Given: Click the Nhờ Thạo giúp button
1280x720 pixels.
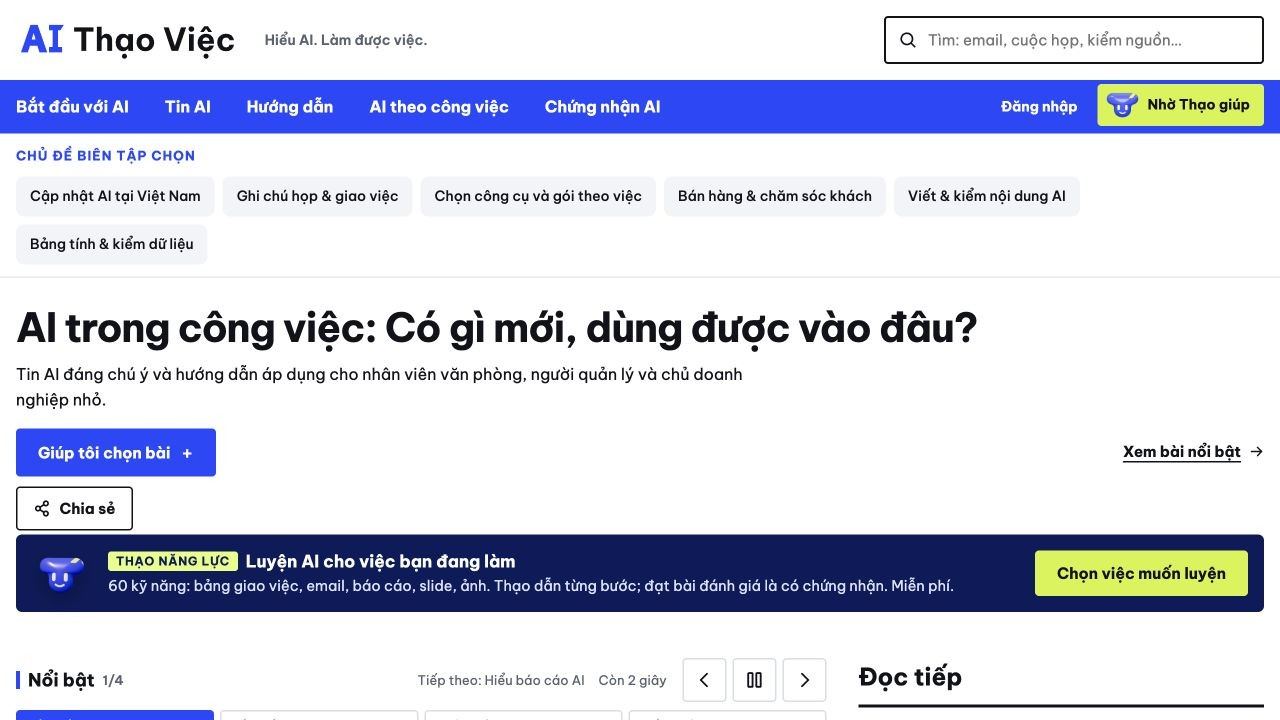Looking at the screenshot, I should point(1180,105).
